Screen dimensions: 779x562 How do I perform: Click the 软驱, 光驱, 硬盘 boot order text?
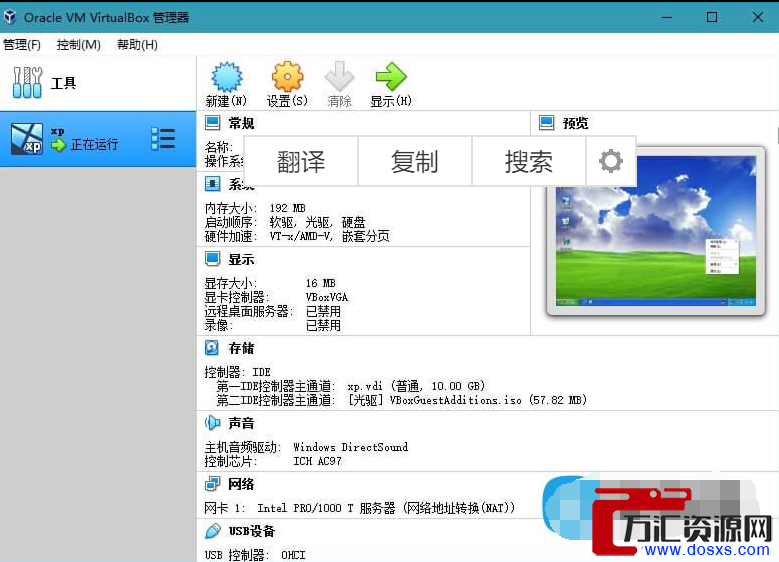click(317, 222)
